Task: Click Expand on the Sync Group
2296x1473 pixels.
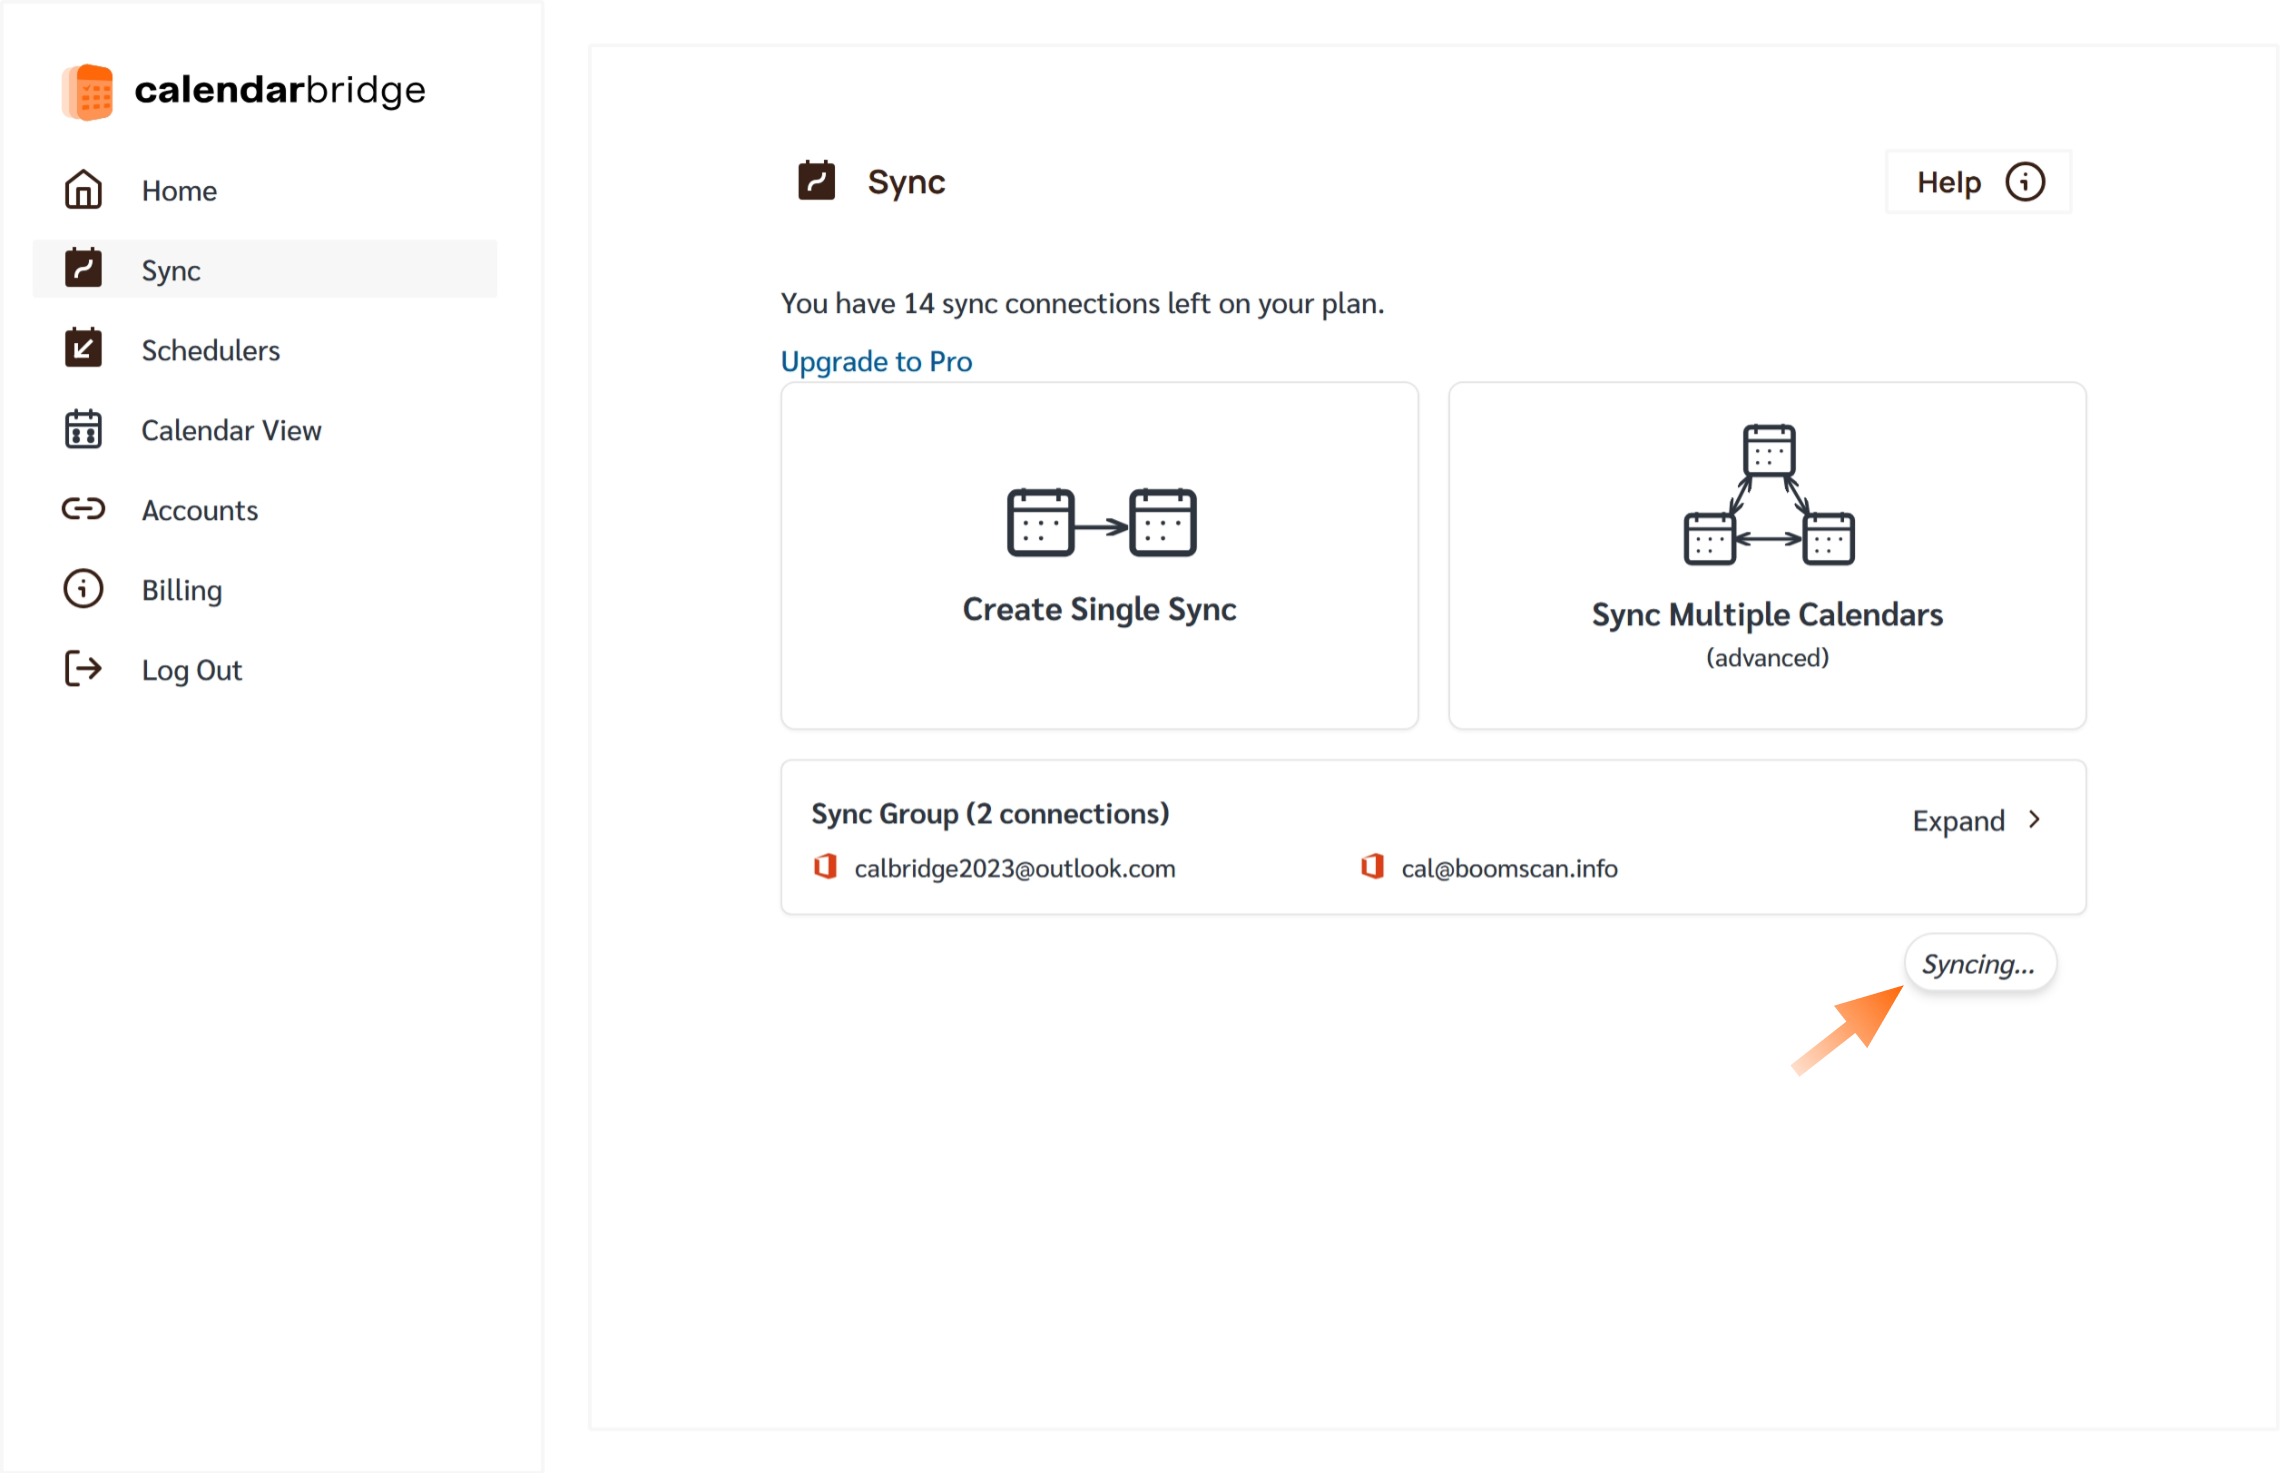Action: [1978, 821]
